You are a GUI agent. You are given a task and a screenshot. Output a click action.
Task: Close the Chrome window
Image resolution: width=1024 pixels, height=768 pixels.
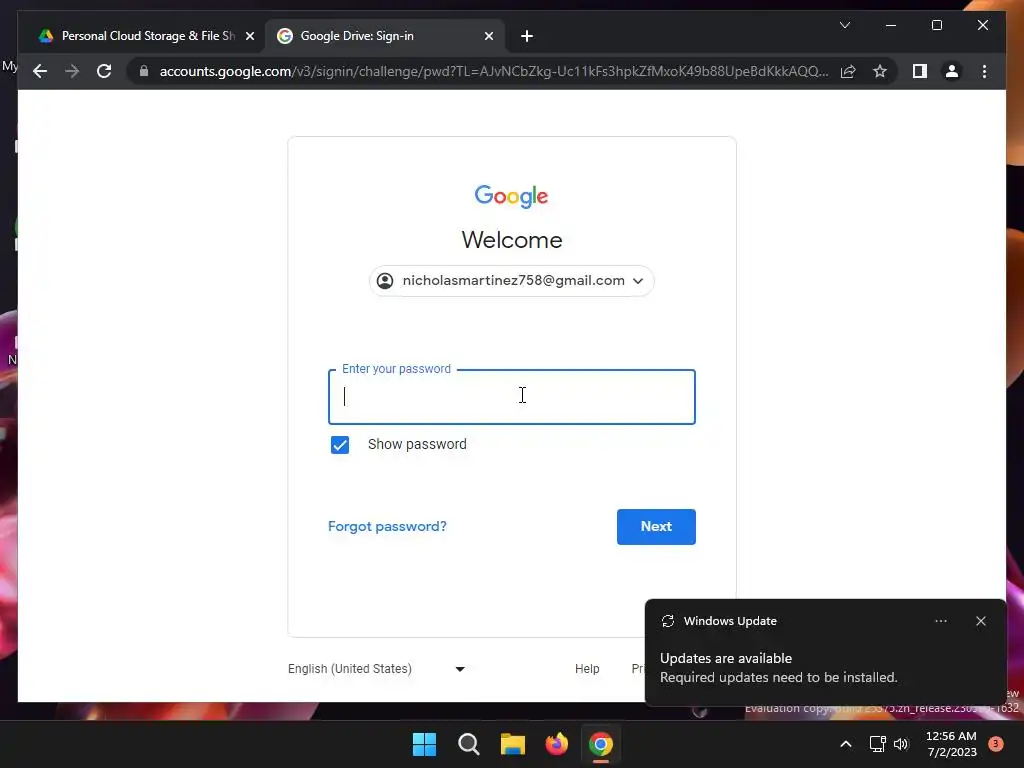pos(982,25)
